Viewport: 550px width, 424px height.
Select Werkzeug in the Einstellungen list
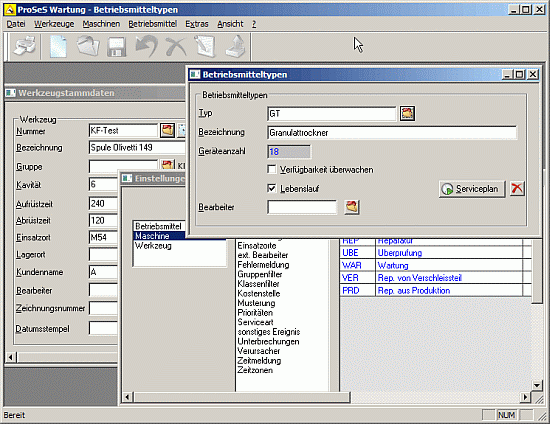(x=180, y=245)
